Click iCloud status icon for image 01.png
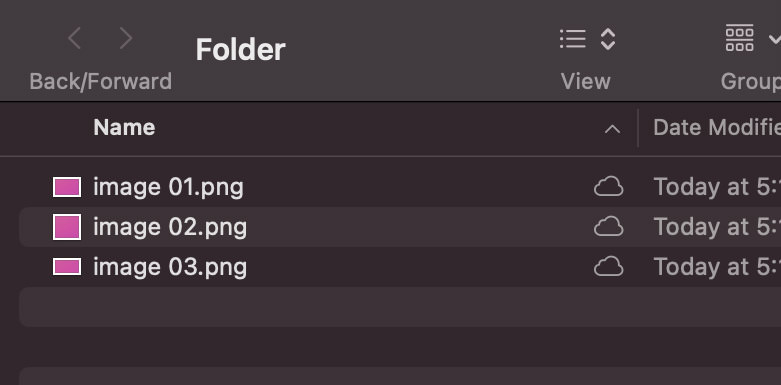The image size is (781, 385). point(608,187)
